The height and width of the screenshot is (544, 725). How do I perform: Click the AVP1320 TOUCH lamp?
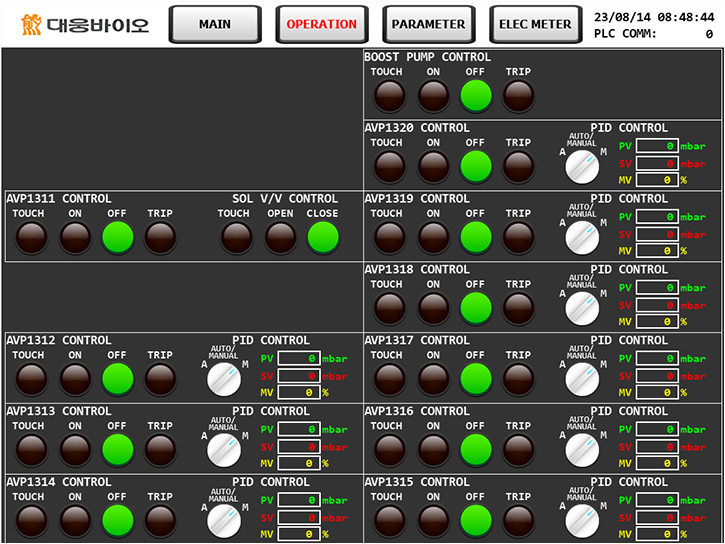(389, 166)
